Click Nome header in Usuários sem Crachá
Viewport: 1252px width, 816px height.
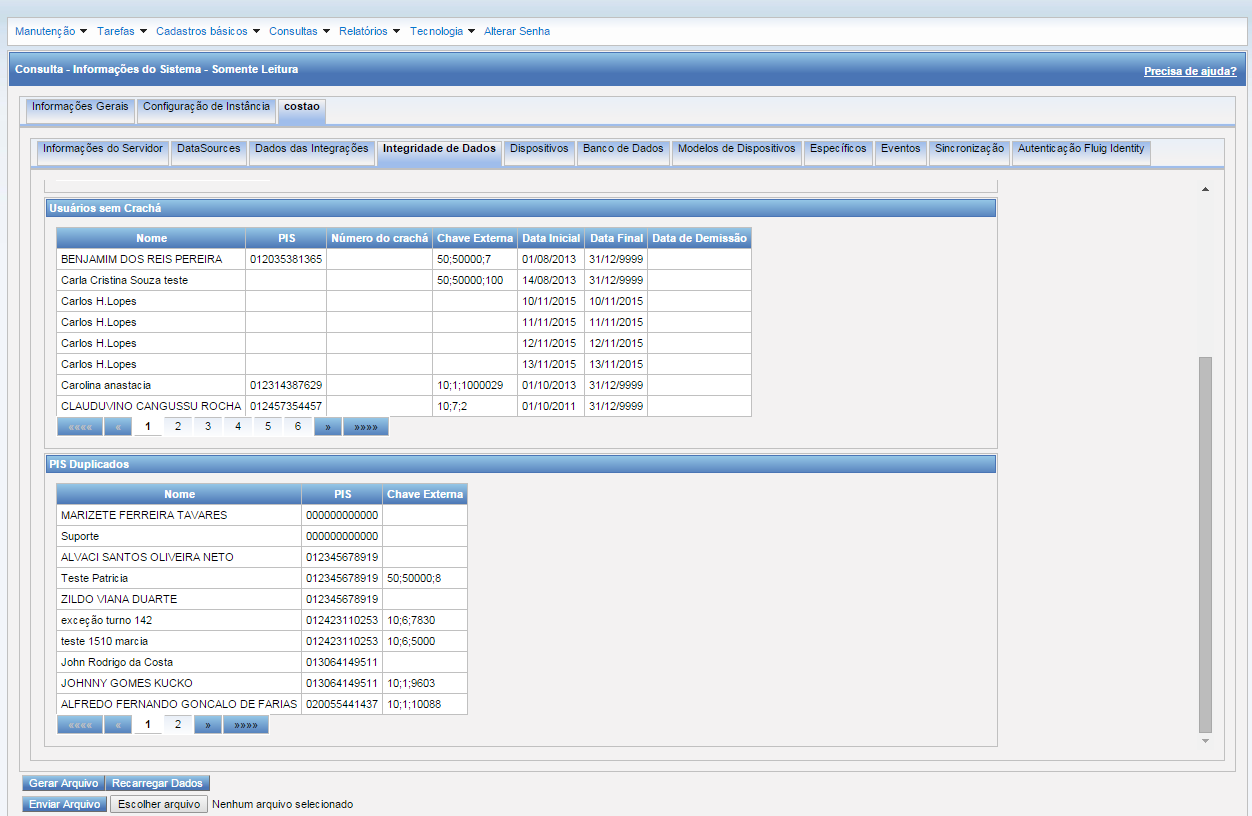pyautogui.click(x=151, y=238)
